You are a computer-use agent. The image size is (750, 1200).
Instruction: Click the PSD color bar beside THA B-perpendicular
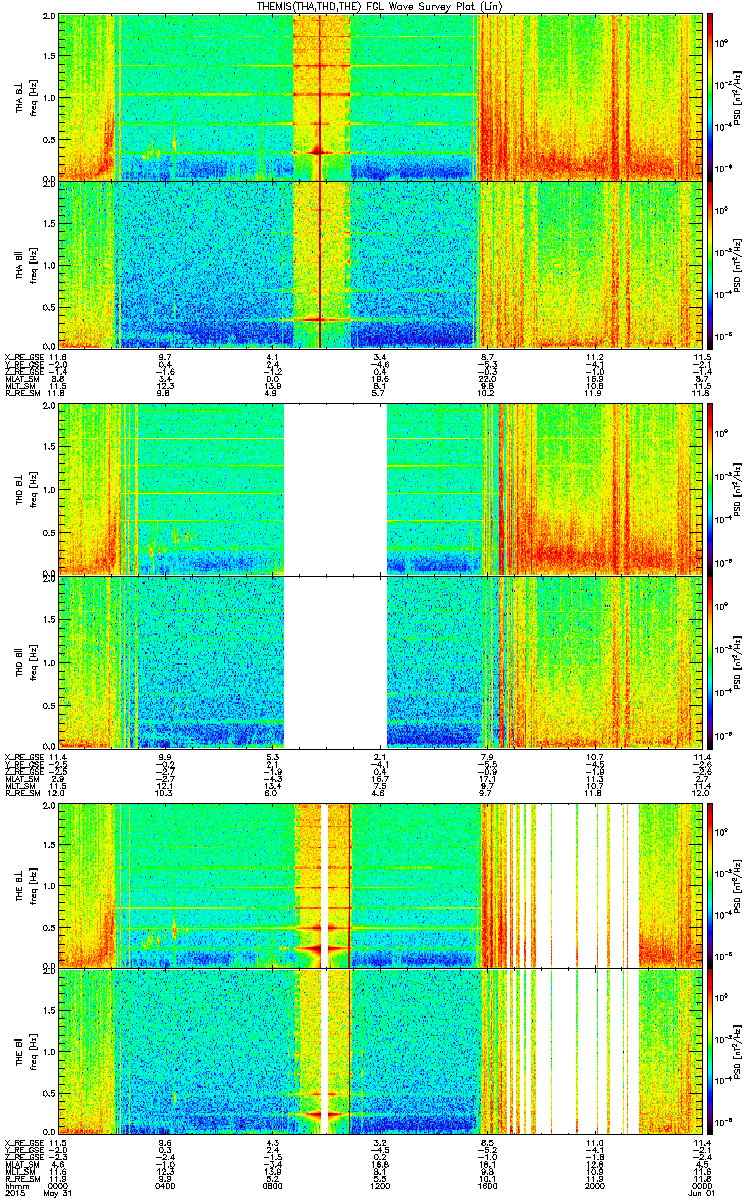pyautogui.click(x=709, y=97)
